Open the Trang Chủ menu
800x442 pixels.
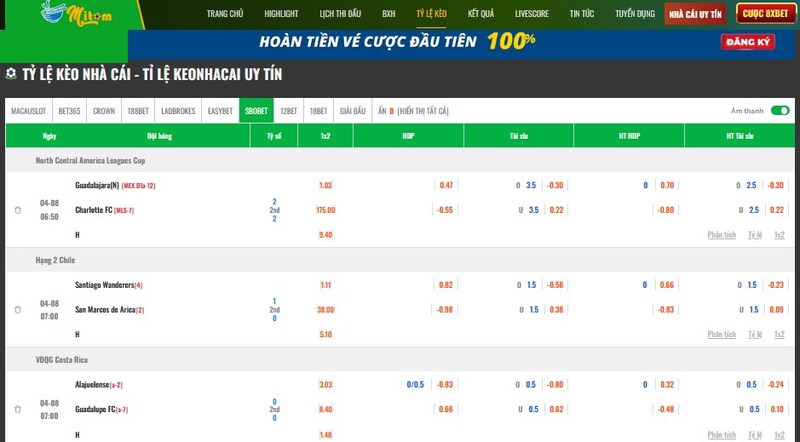[x=225, y=14]
